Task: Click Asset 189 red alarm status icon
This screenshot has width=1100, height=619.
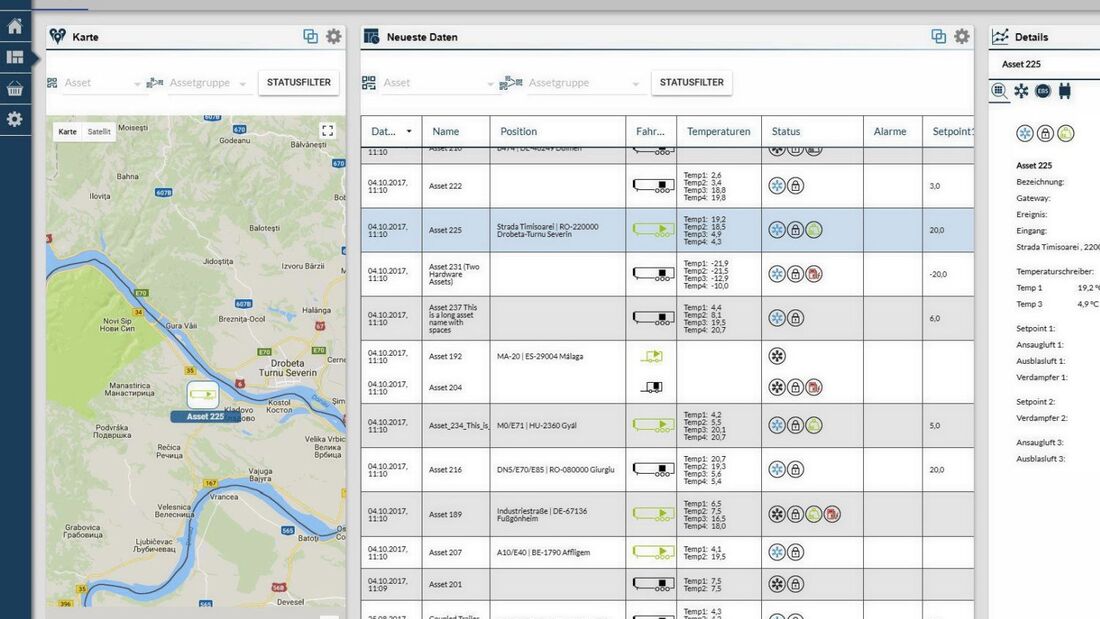Action: (832, 514)
